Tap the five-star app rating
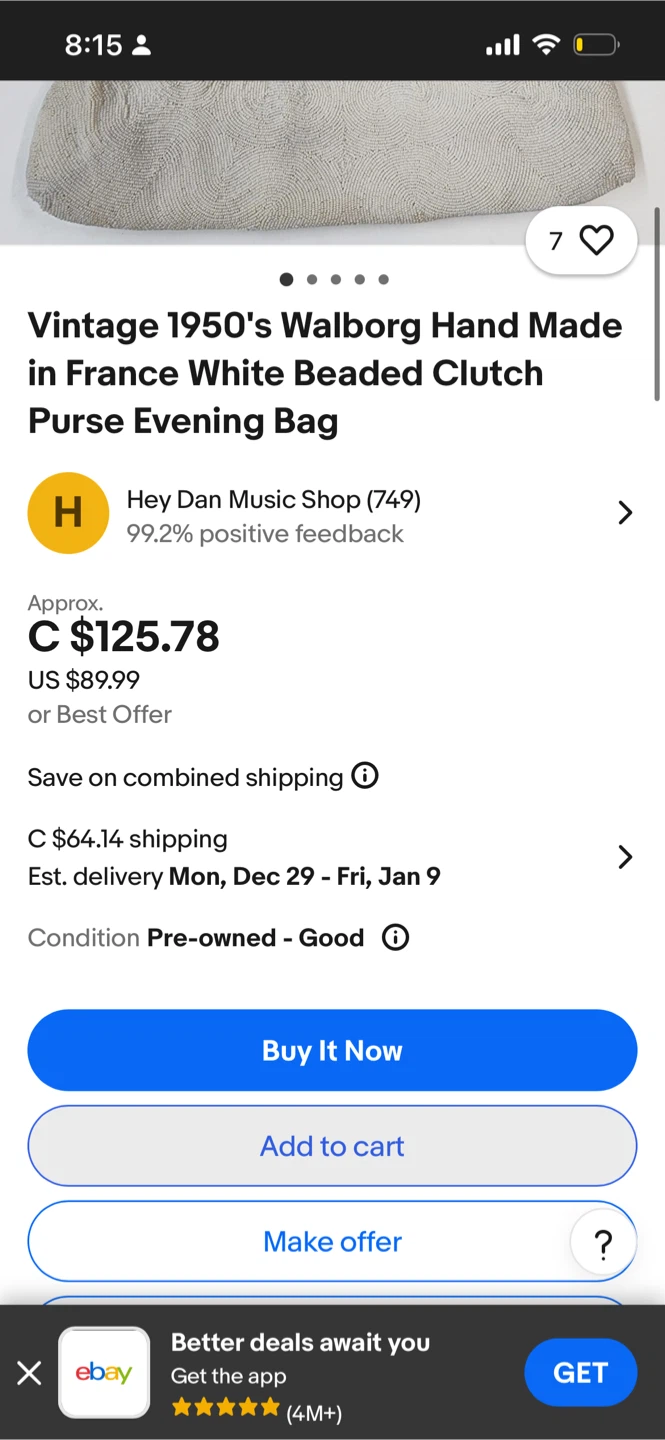 coord(225,1408)
